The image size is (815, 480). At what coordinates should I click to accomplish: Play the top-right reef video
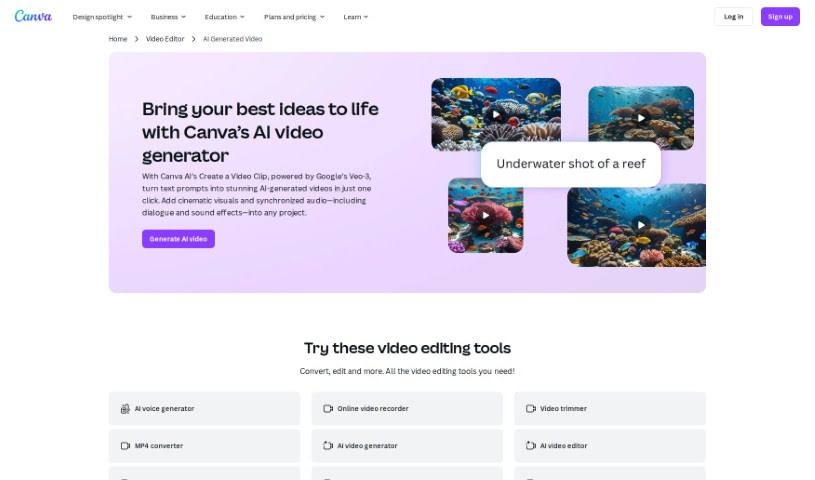(641, 118)
